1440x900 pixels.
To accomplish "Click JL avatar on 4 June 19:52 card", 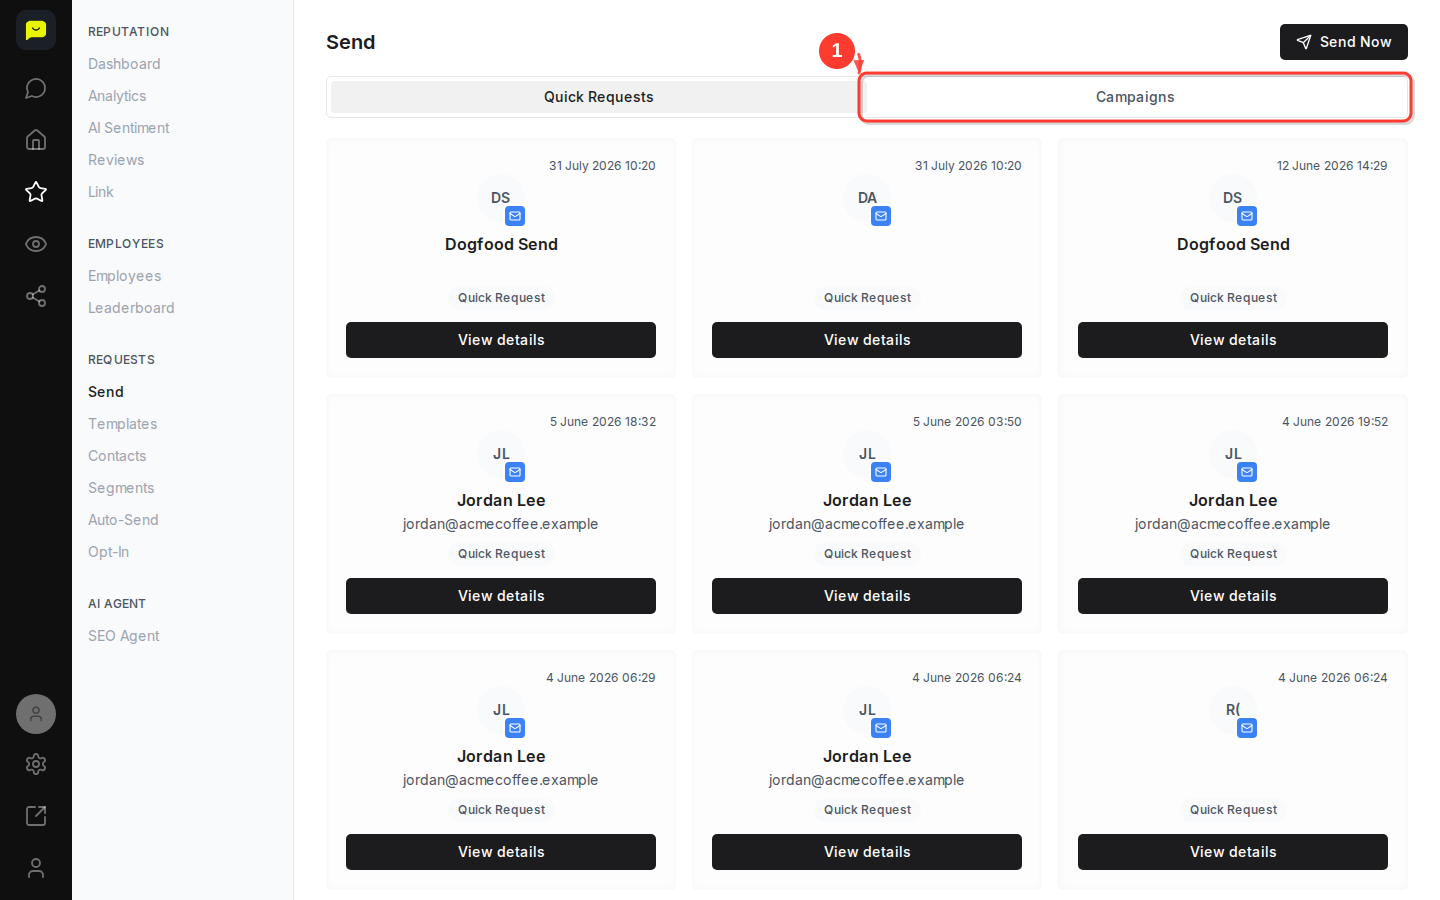I will click(x=1233, y=454).
